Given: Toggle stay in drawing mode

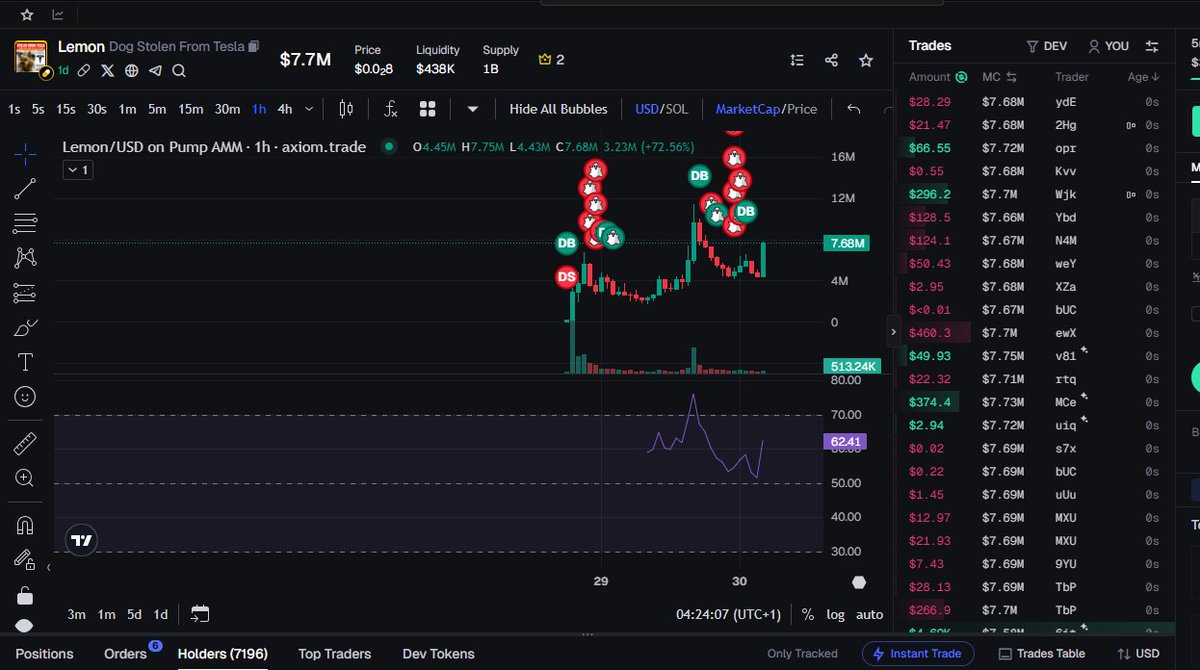Looking at the screenshot, I should pos(26,559).
